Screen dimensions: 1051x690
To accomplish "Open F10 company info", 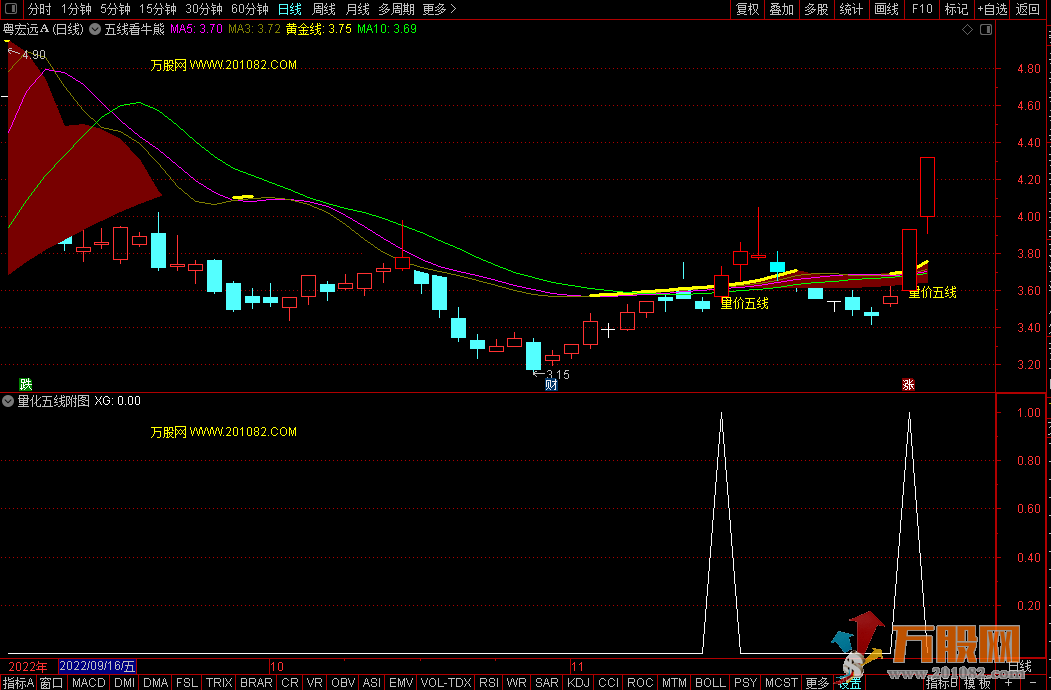I will point(922,9).
